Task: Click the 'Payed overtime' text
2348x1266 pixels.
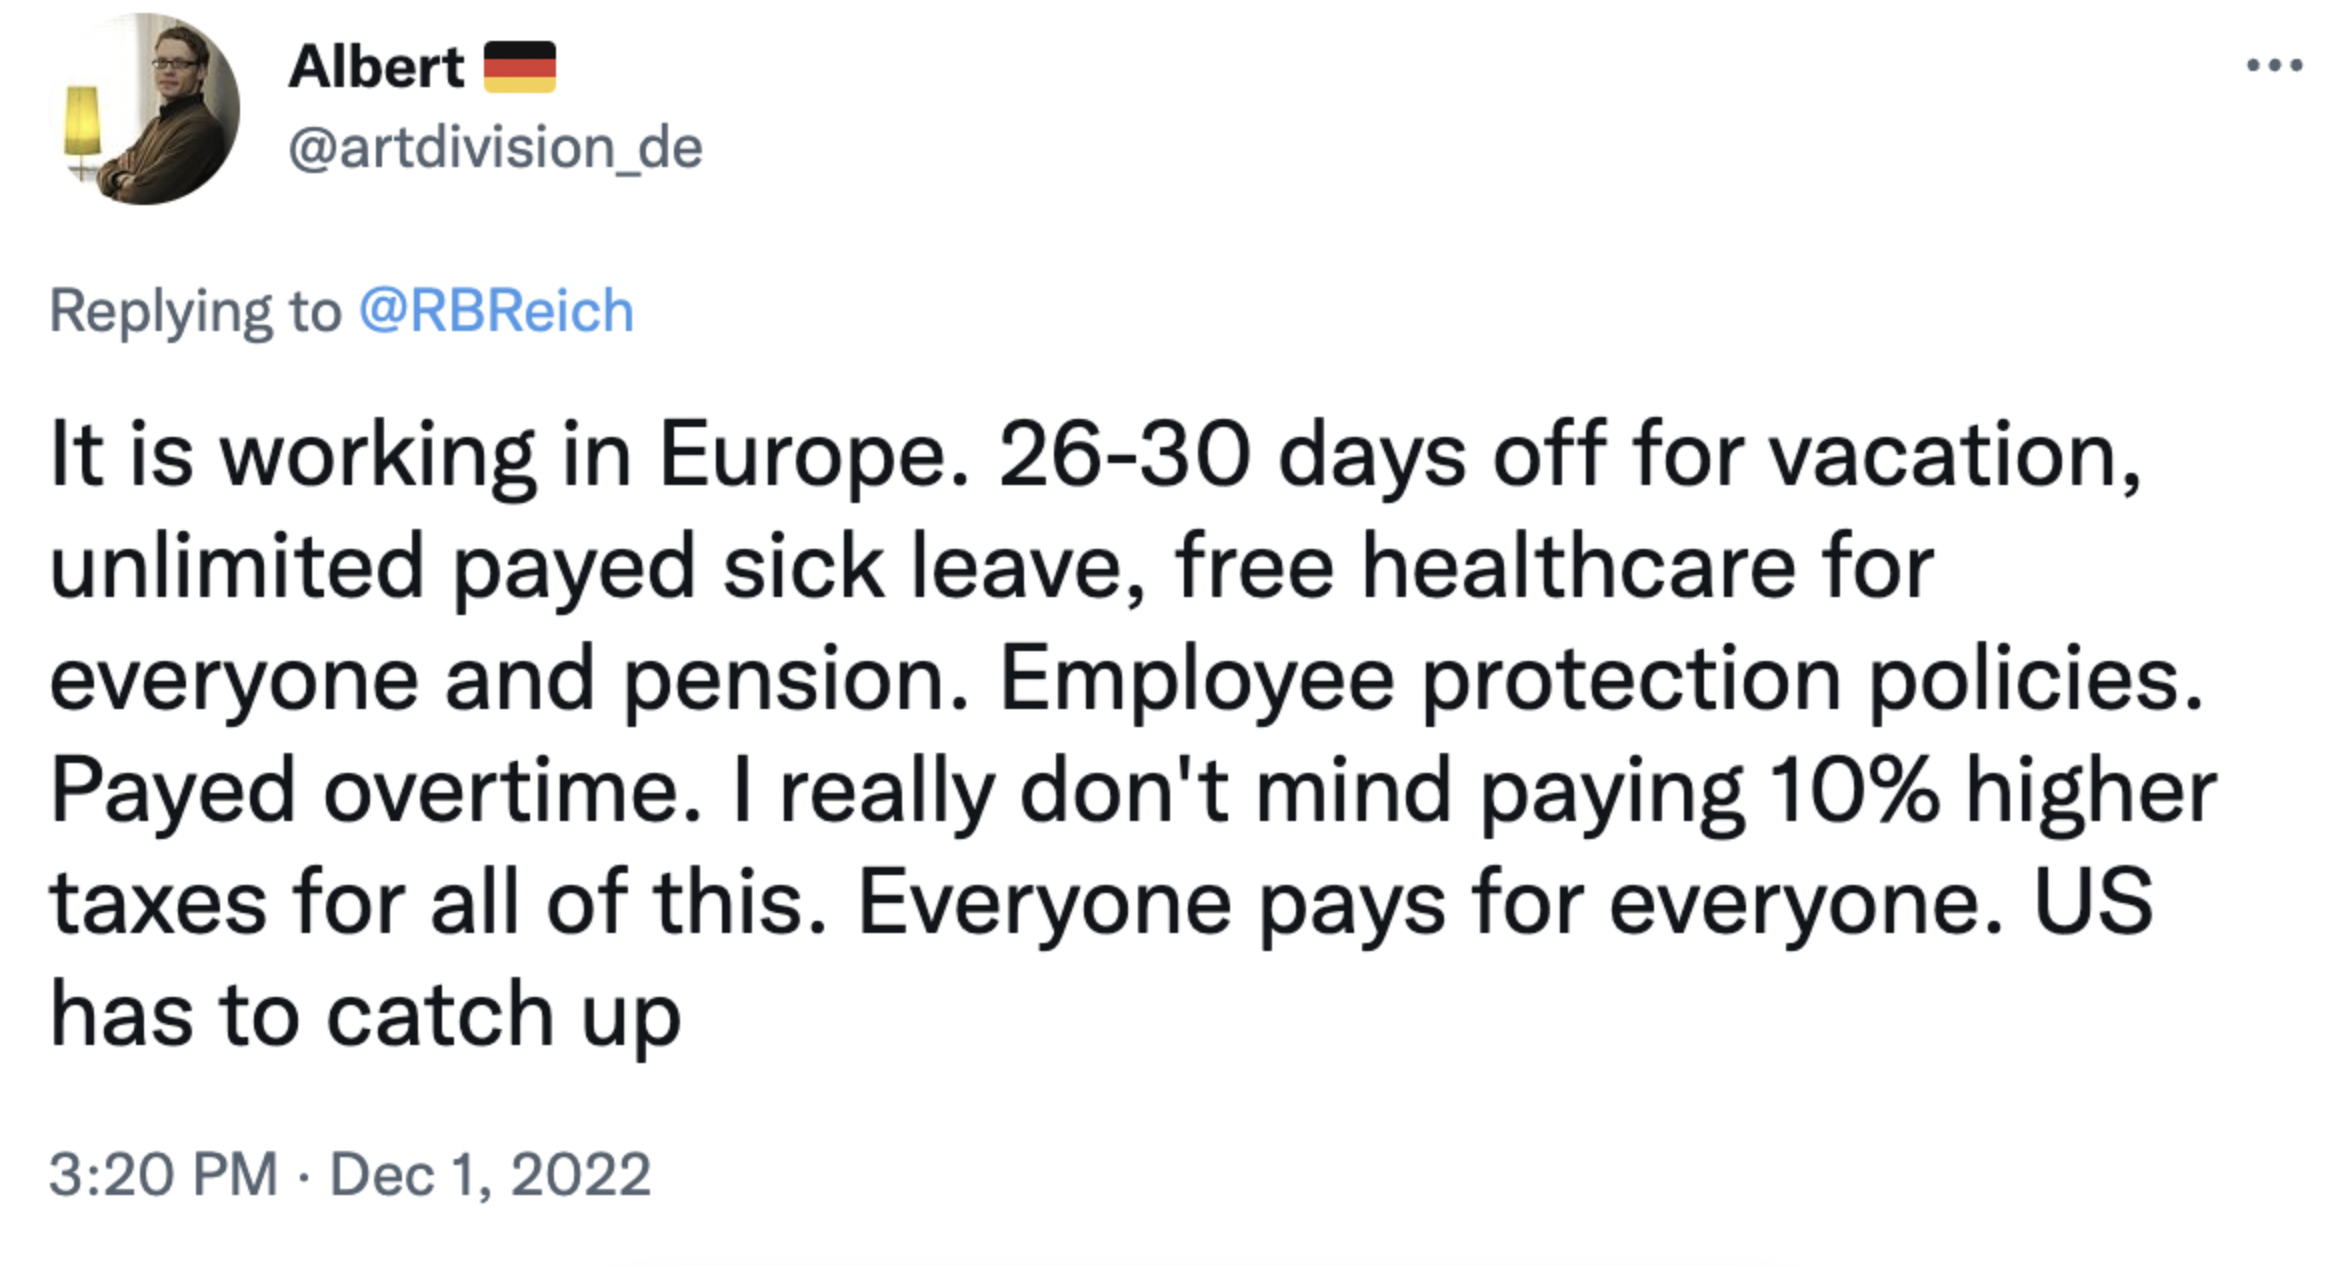Action: point(376,792)
